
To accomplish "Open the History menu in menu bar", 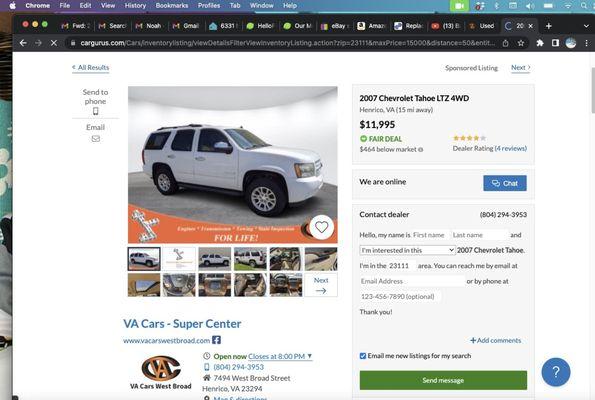I will [x=135, y=5].
